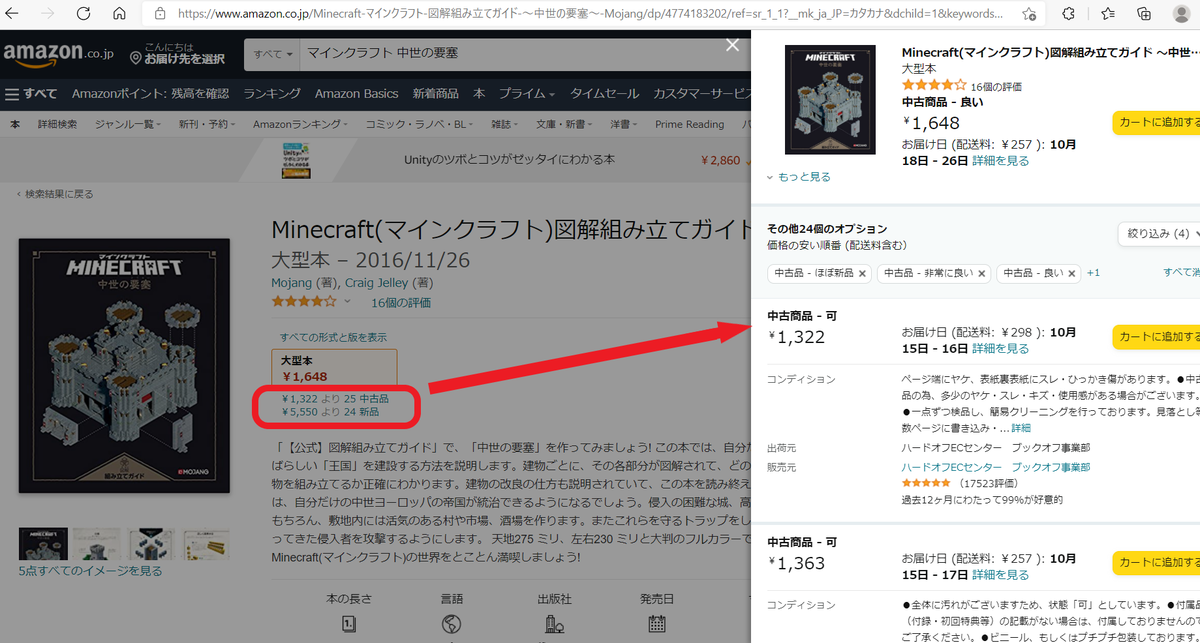1200x643 pixels.
Task: Open the search category すべて dropdown
Action: point(273,53)
